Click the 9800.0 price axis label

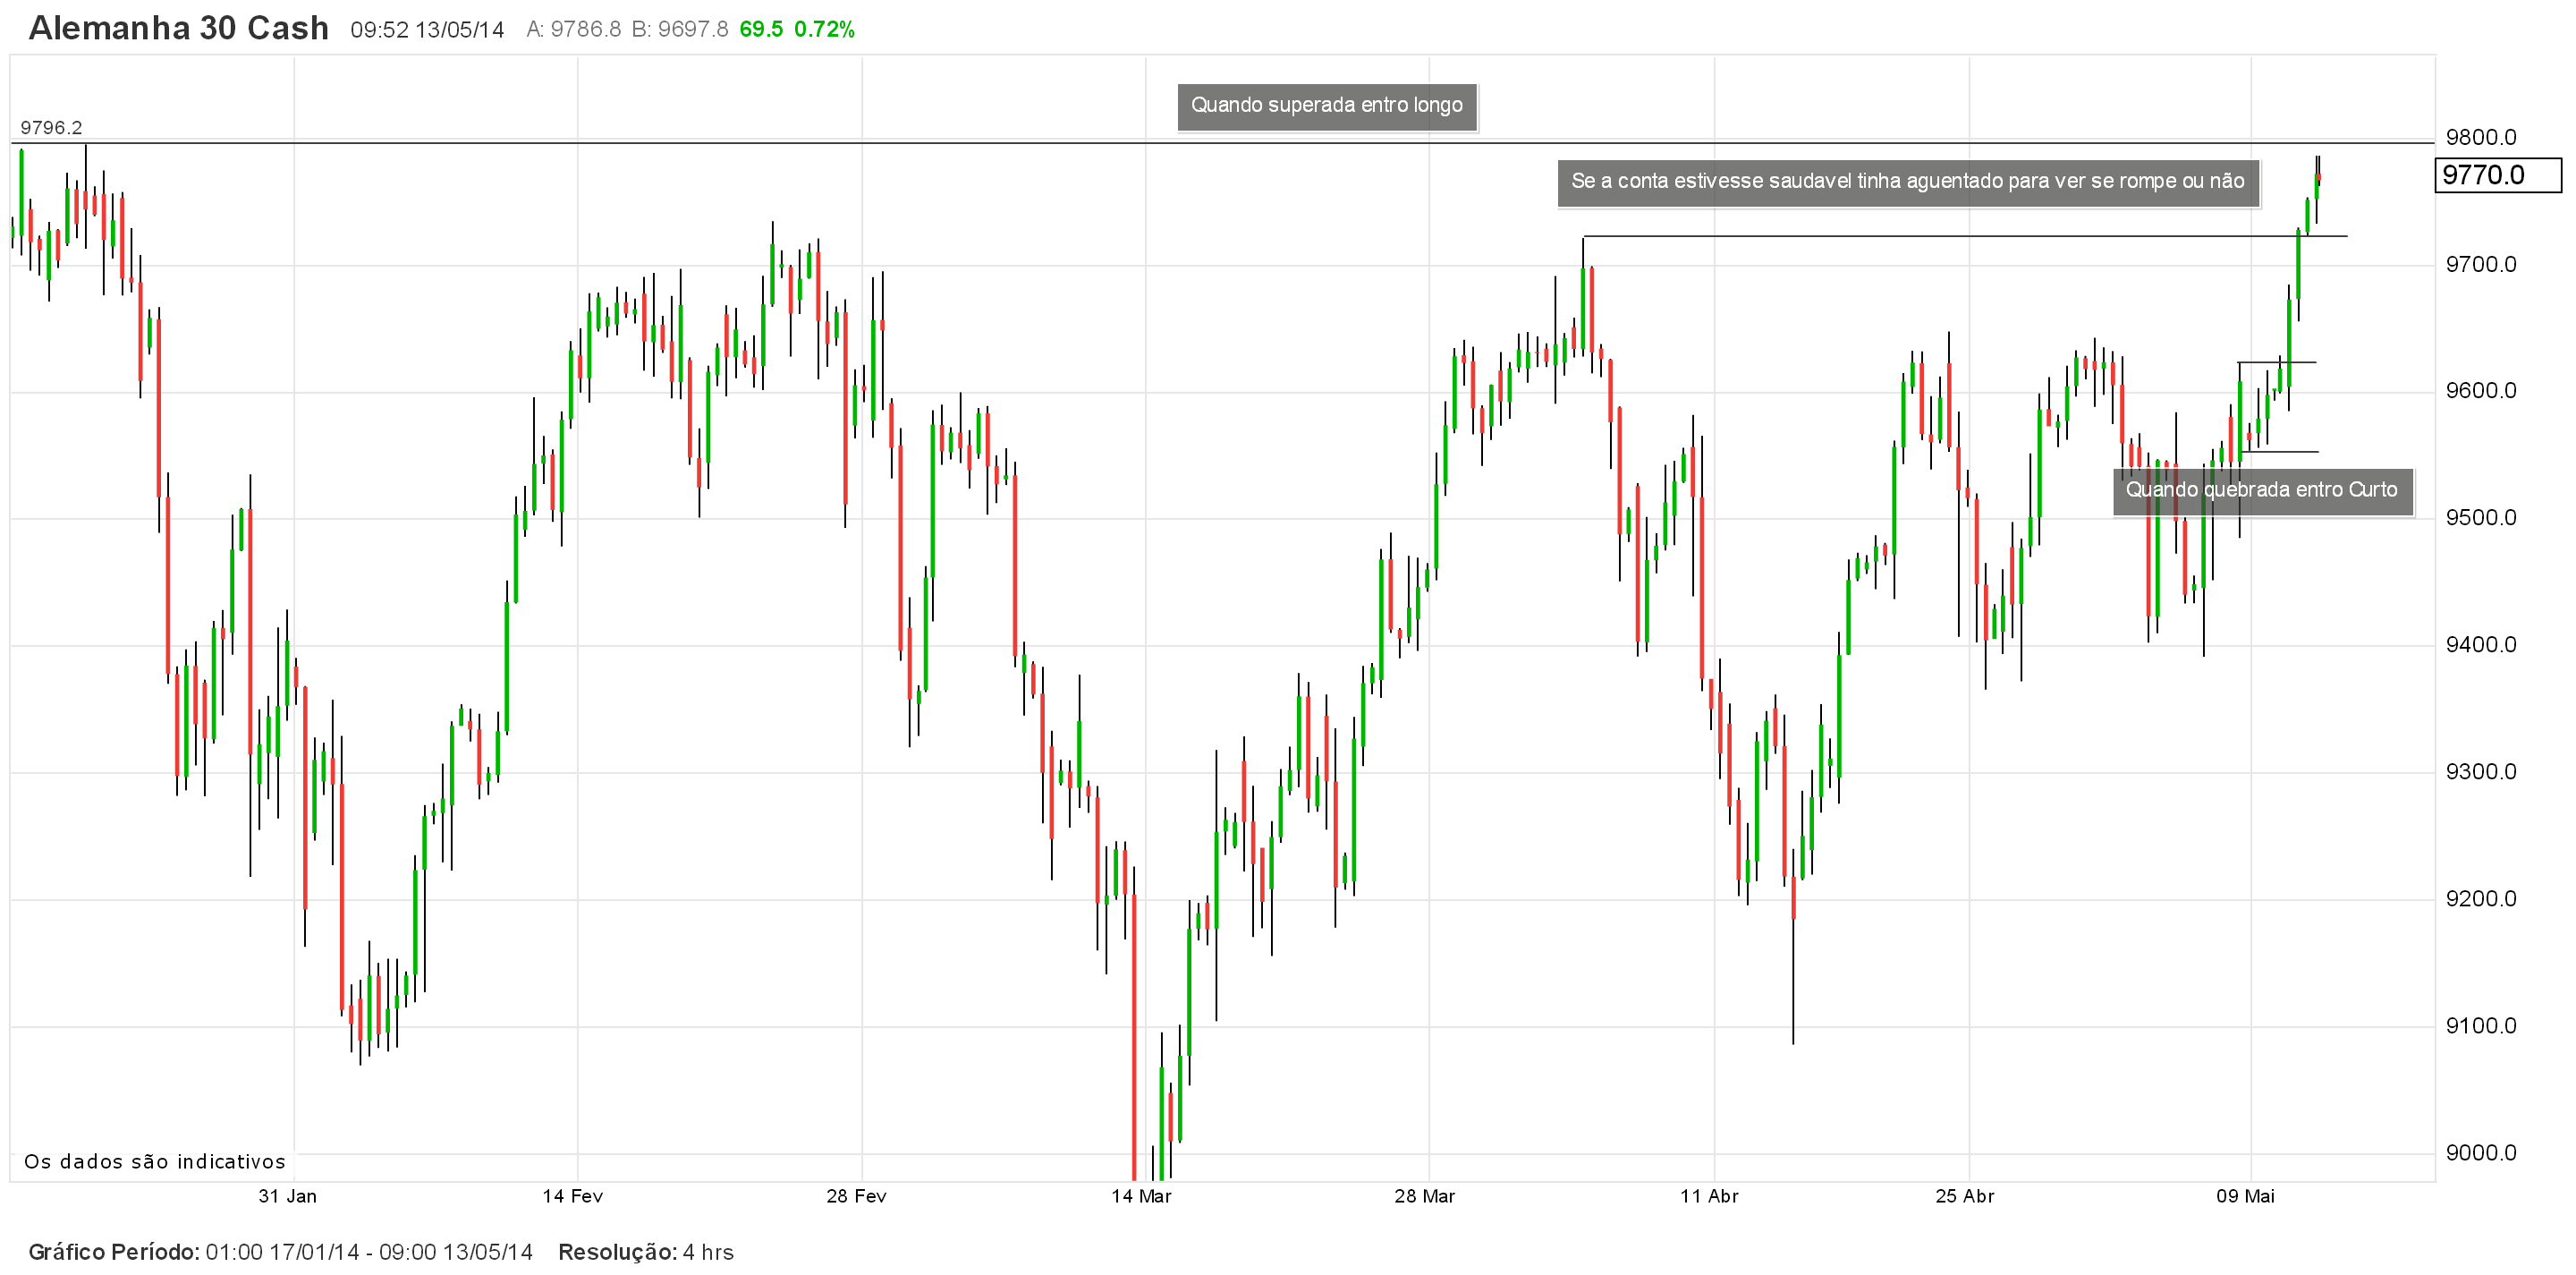coord(2480,138)
